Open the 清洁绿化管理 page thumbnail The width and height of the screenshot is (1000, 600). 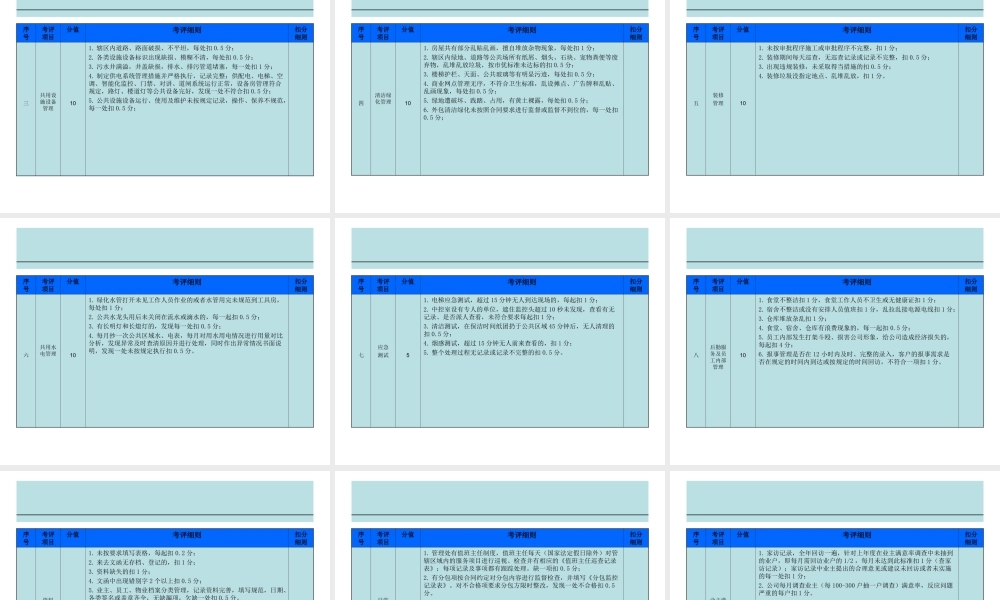coord(500,105)
